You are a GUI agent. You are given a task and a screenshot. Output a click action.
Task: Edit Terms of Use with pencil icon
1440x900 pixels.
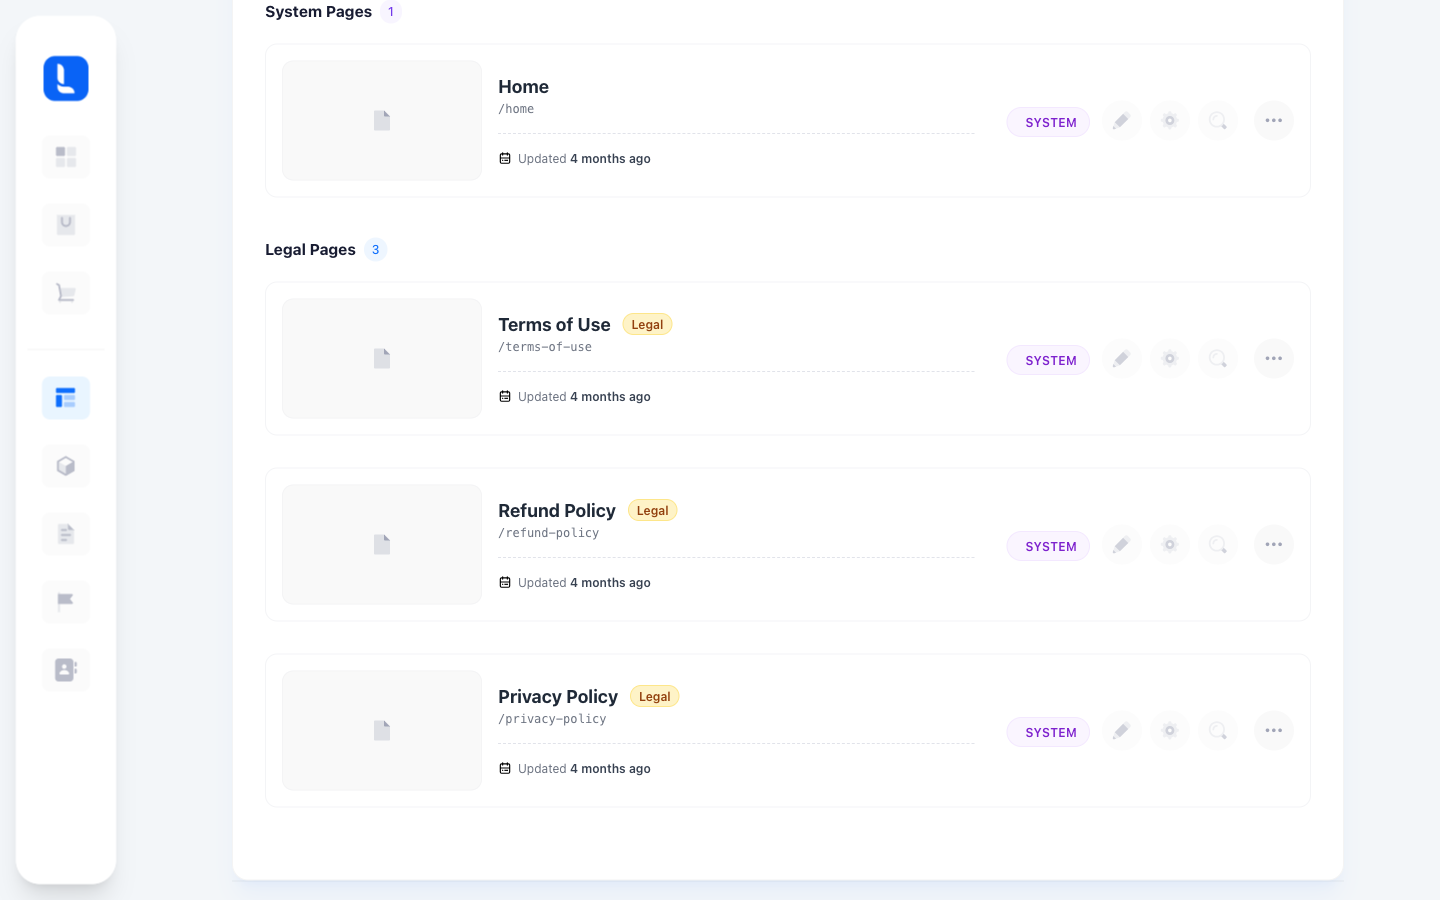(x=1122, y=359)
